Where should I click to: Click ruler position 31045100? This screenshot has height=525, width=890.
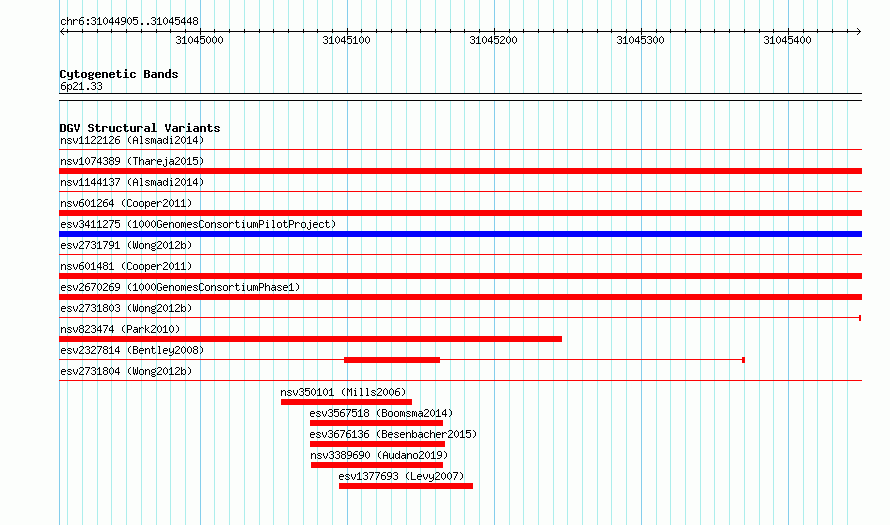click(x=346, y=40)
